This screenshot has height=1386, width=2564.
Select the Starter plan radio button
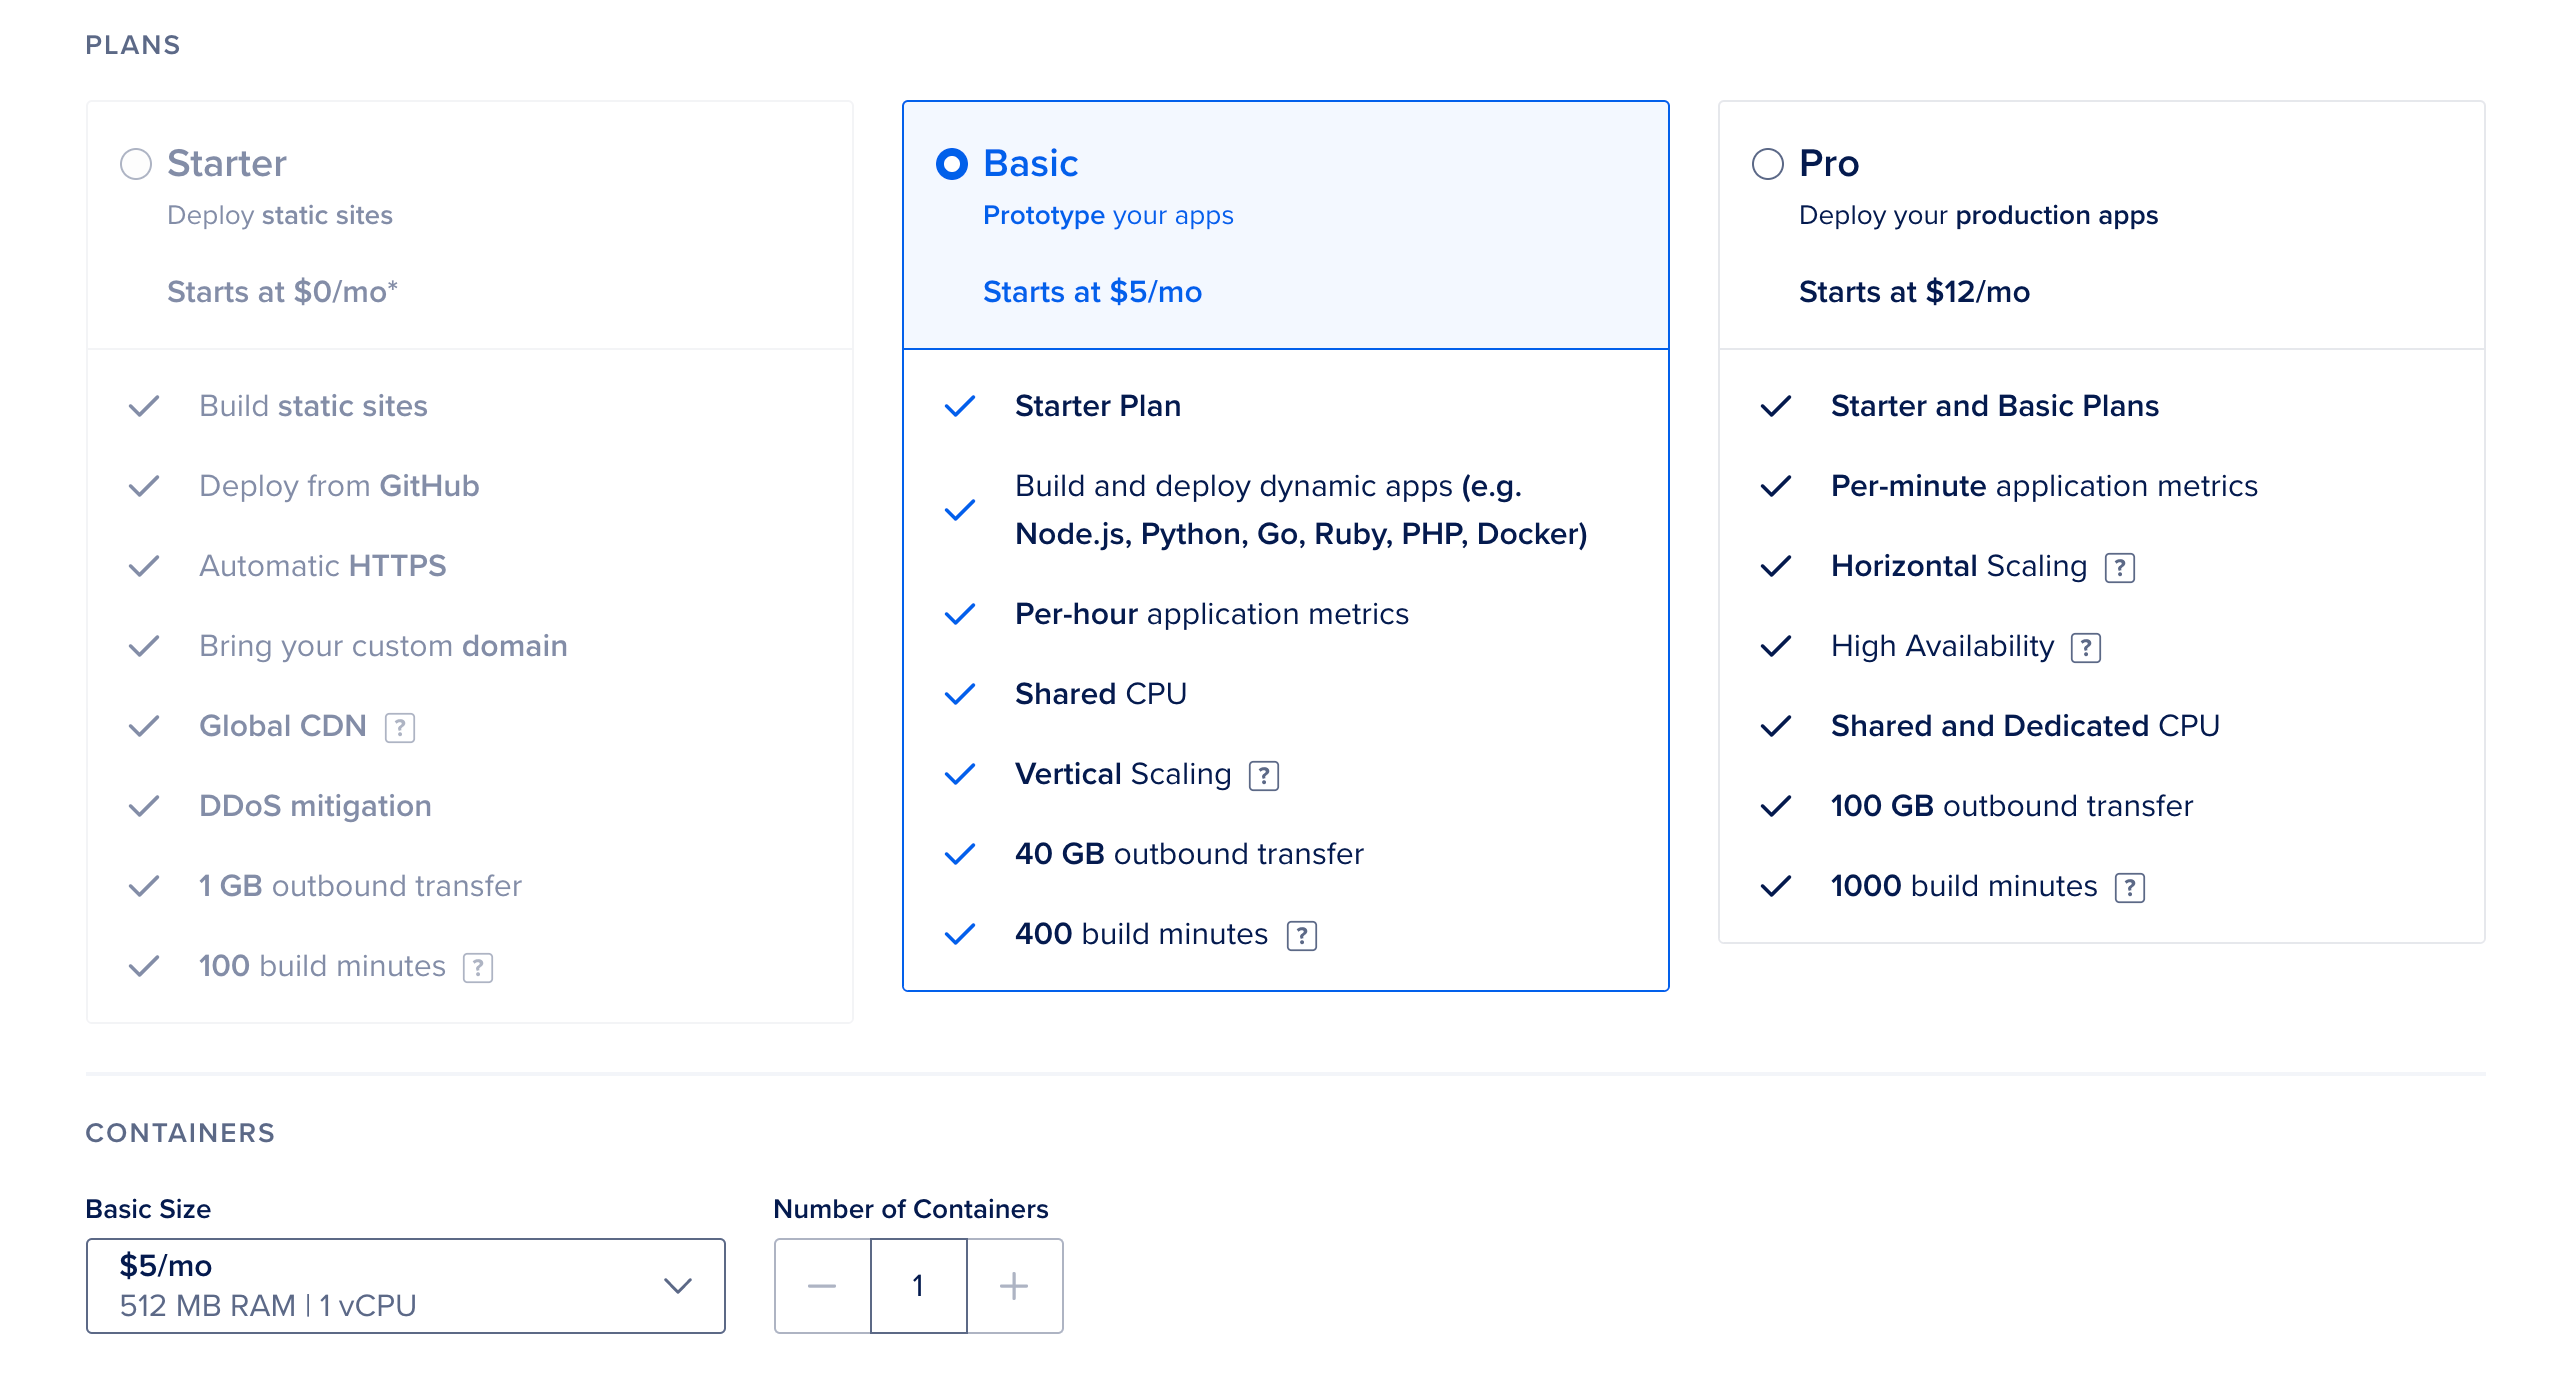pyautogui.click(x=136, y=164)
